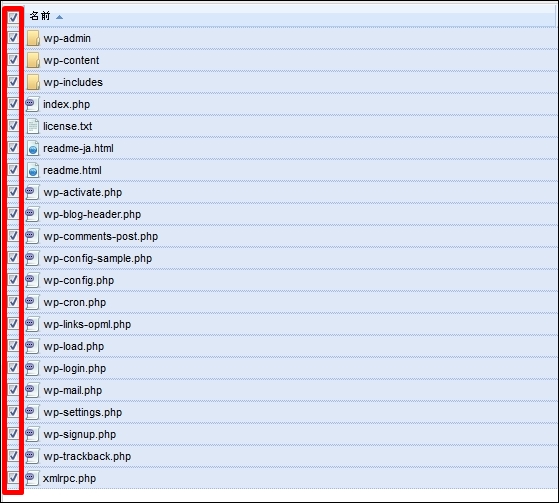Screen dimensions: 559x503
Task: Uncheck the wp-login.php checkbox
Action: click(13, 368)
